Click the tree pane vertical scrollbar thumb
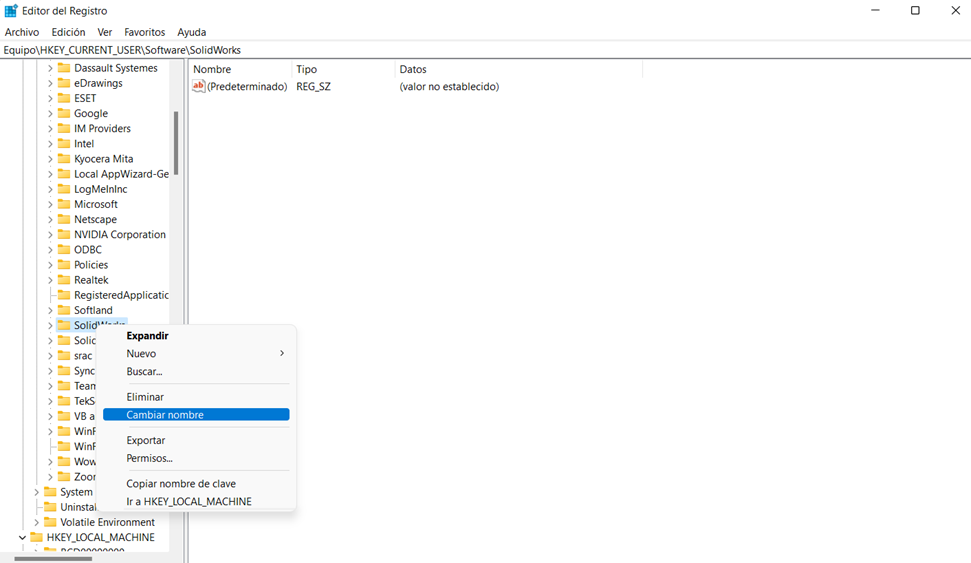Image resolution: width=971 pixels, height=563 pixels. pyautogui.click(x=176, y=143)
